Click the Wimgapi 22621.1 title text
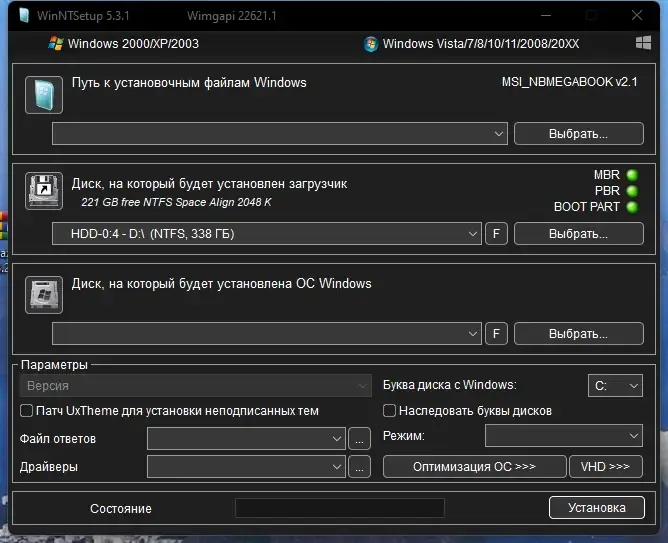The height and width of the screenshot is (543, 668). [x=232, y=16]
